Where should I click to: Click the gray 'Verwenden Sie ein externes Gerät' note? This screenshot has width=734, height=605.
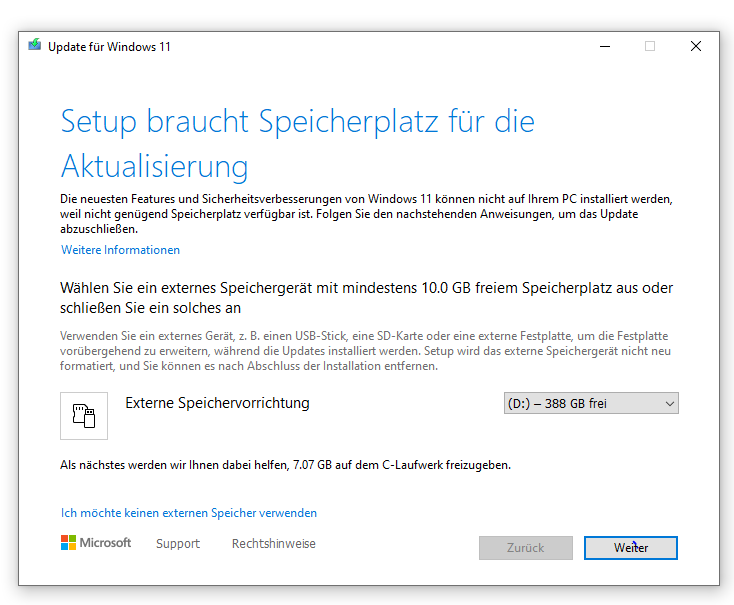pos(365,351)
